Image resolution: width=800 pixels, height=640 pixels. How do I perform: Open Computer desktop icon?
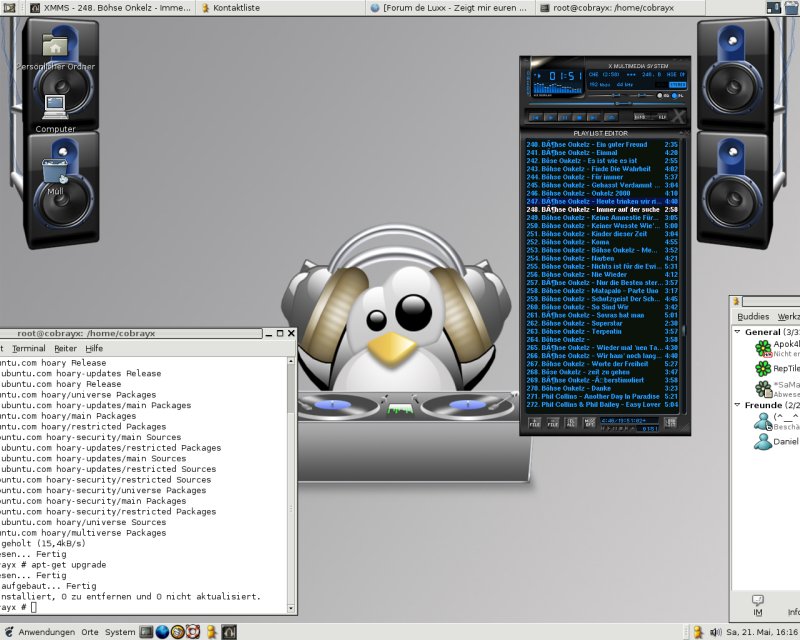[x=55, y=114]
